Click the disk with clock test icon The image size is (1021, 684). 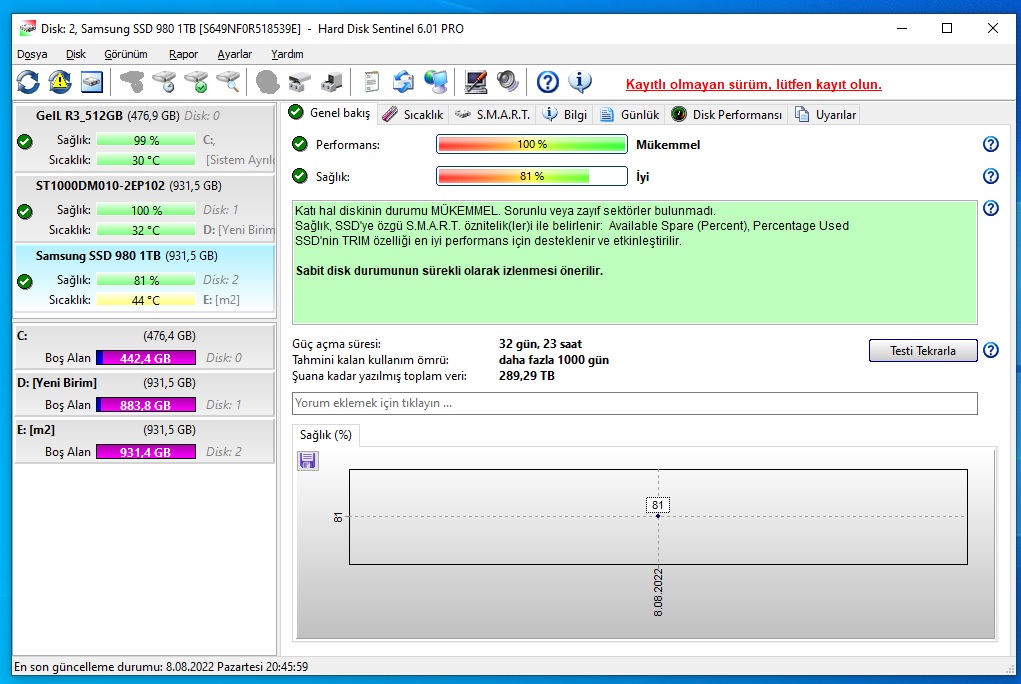point(165,82)
